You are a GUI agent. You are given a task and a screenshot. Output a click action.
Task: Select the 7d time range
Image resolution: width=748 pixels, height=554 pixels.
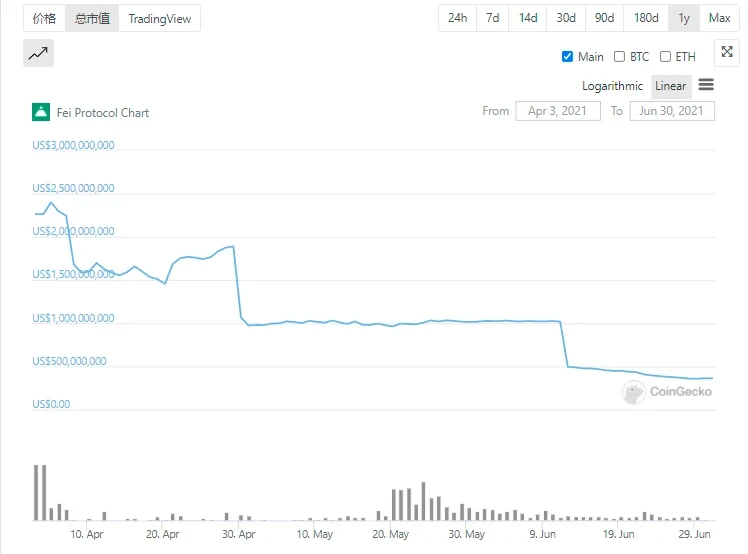pyautogui.click(x=493, y=18)
